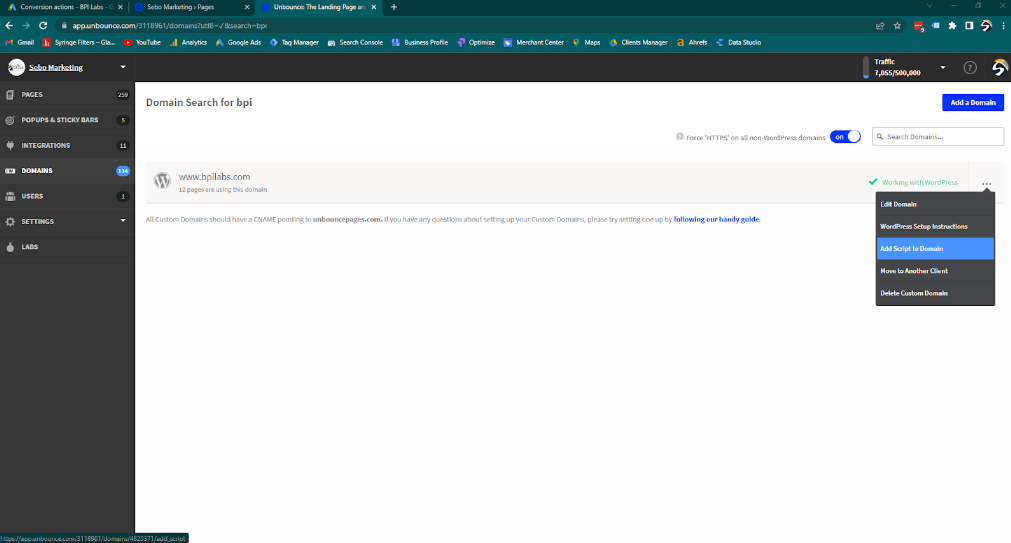Click the Domains count badge 114
Image resolution: width=1011 pixels, height=543 pixels.
(123, 171)
